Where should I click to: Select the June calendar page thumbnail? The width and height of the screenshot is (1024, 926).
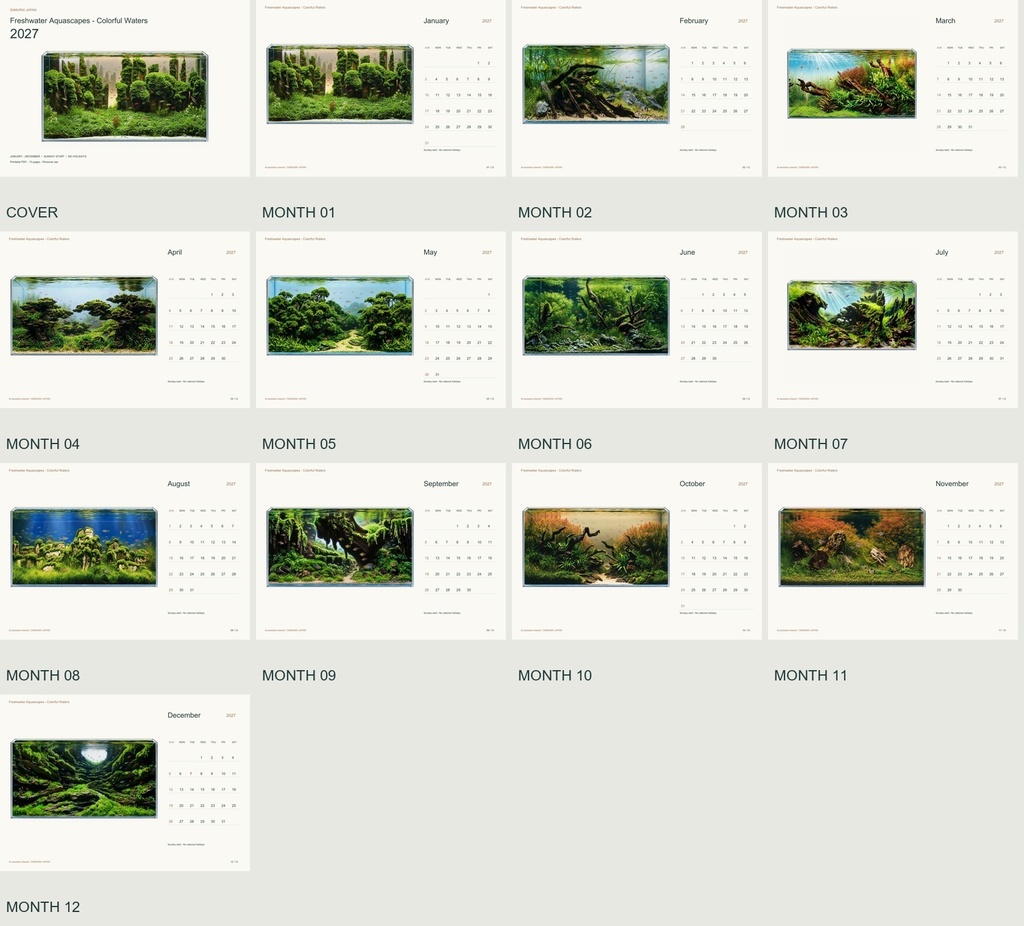coord(637,320)
